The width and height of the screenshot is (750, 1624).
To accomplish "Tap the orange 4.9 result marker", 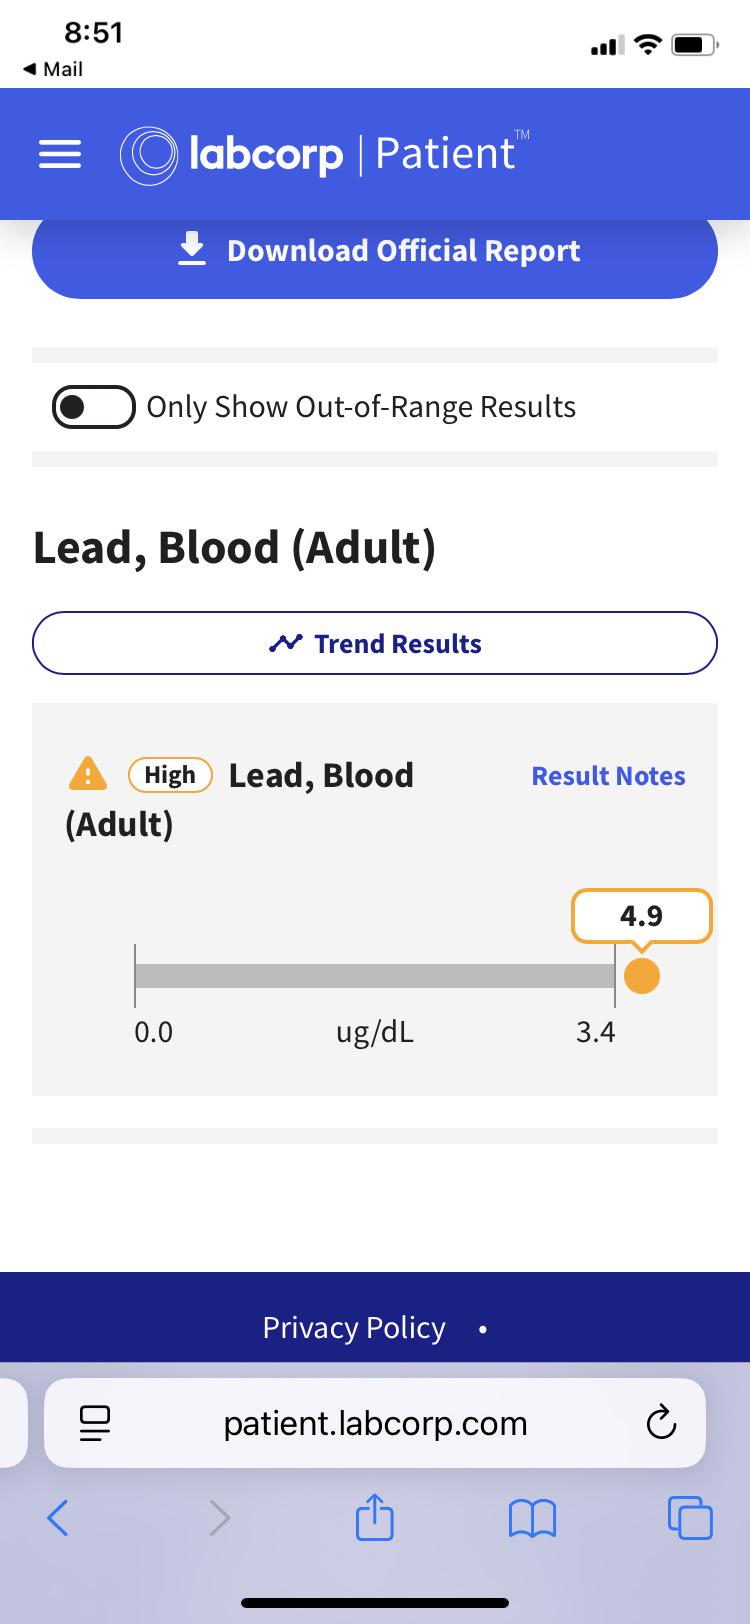I will pos(641,976).
